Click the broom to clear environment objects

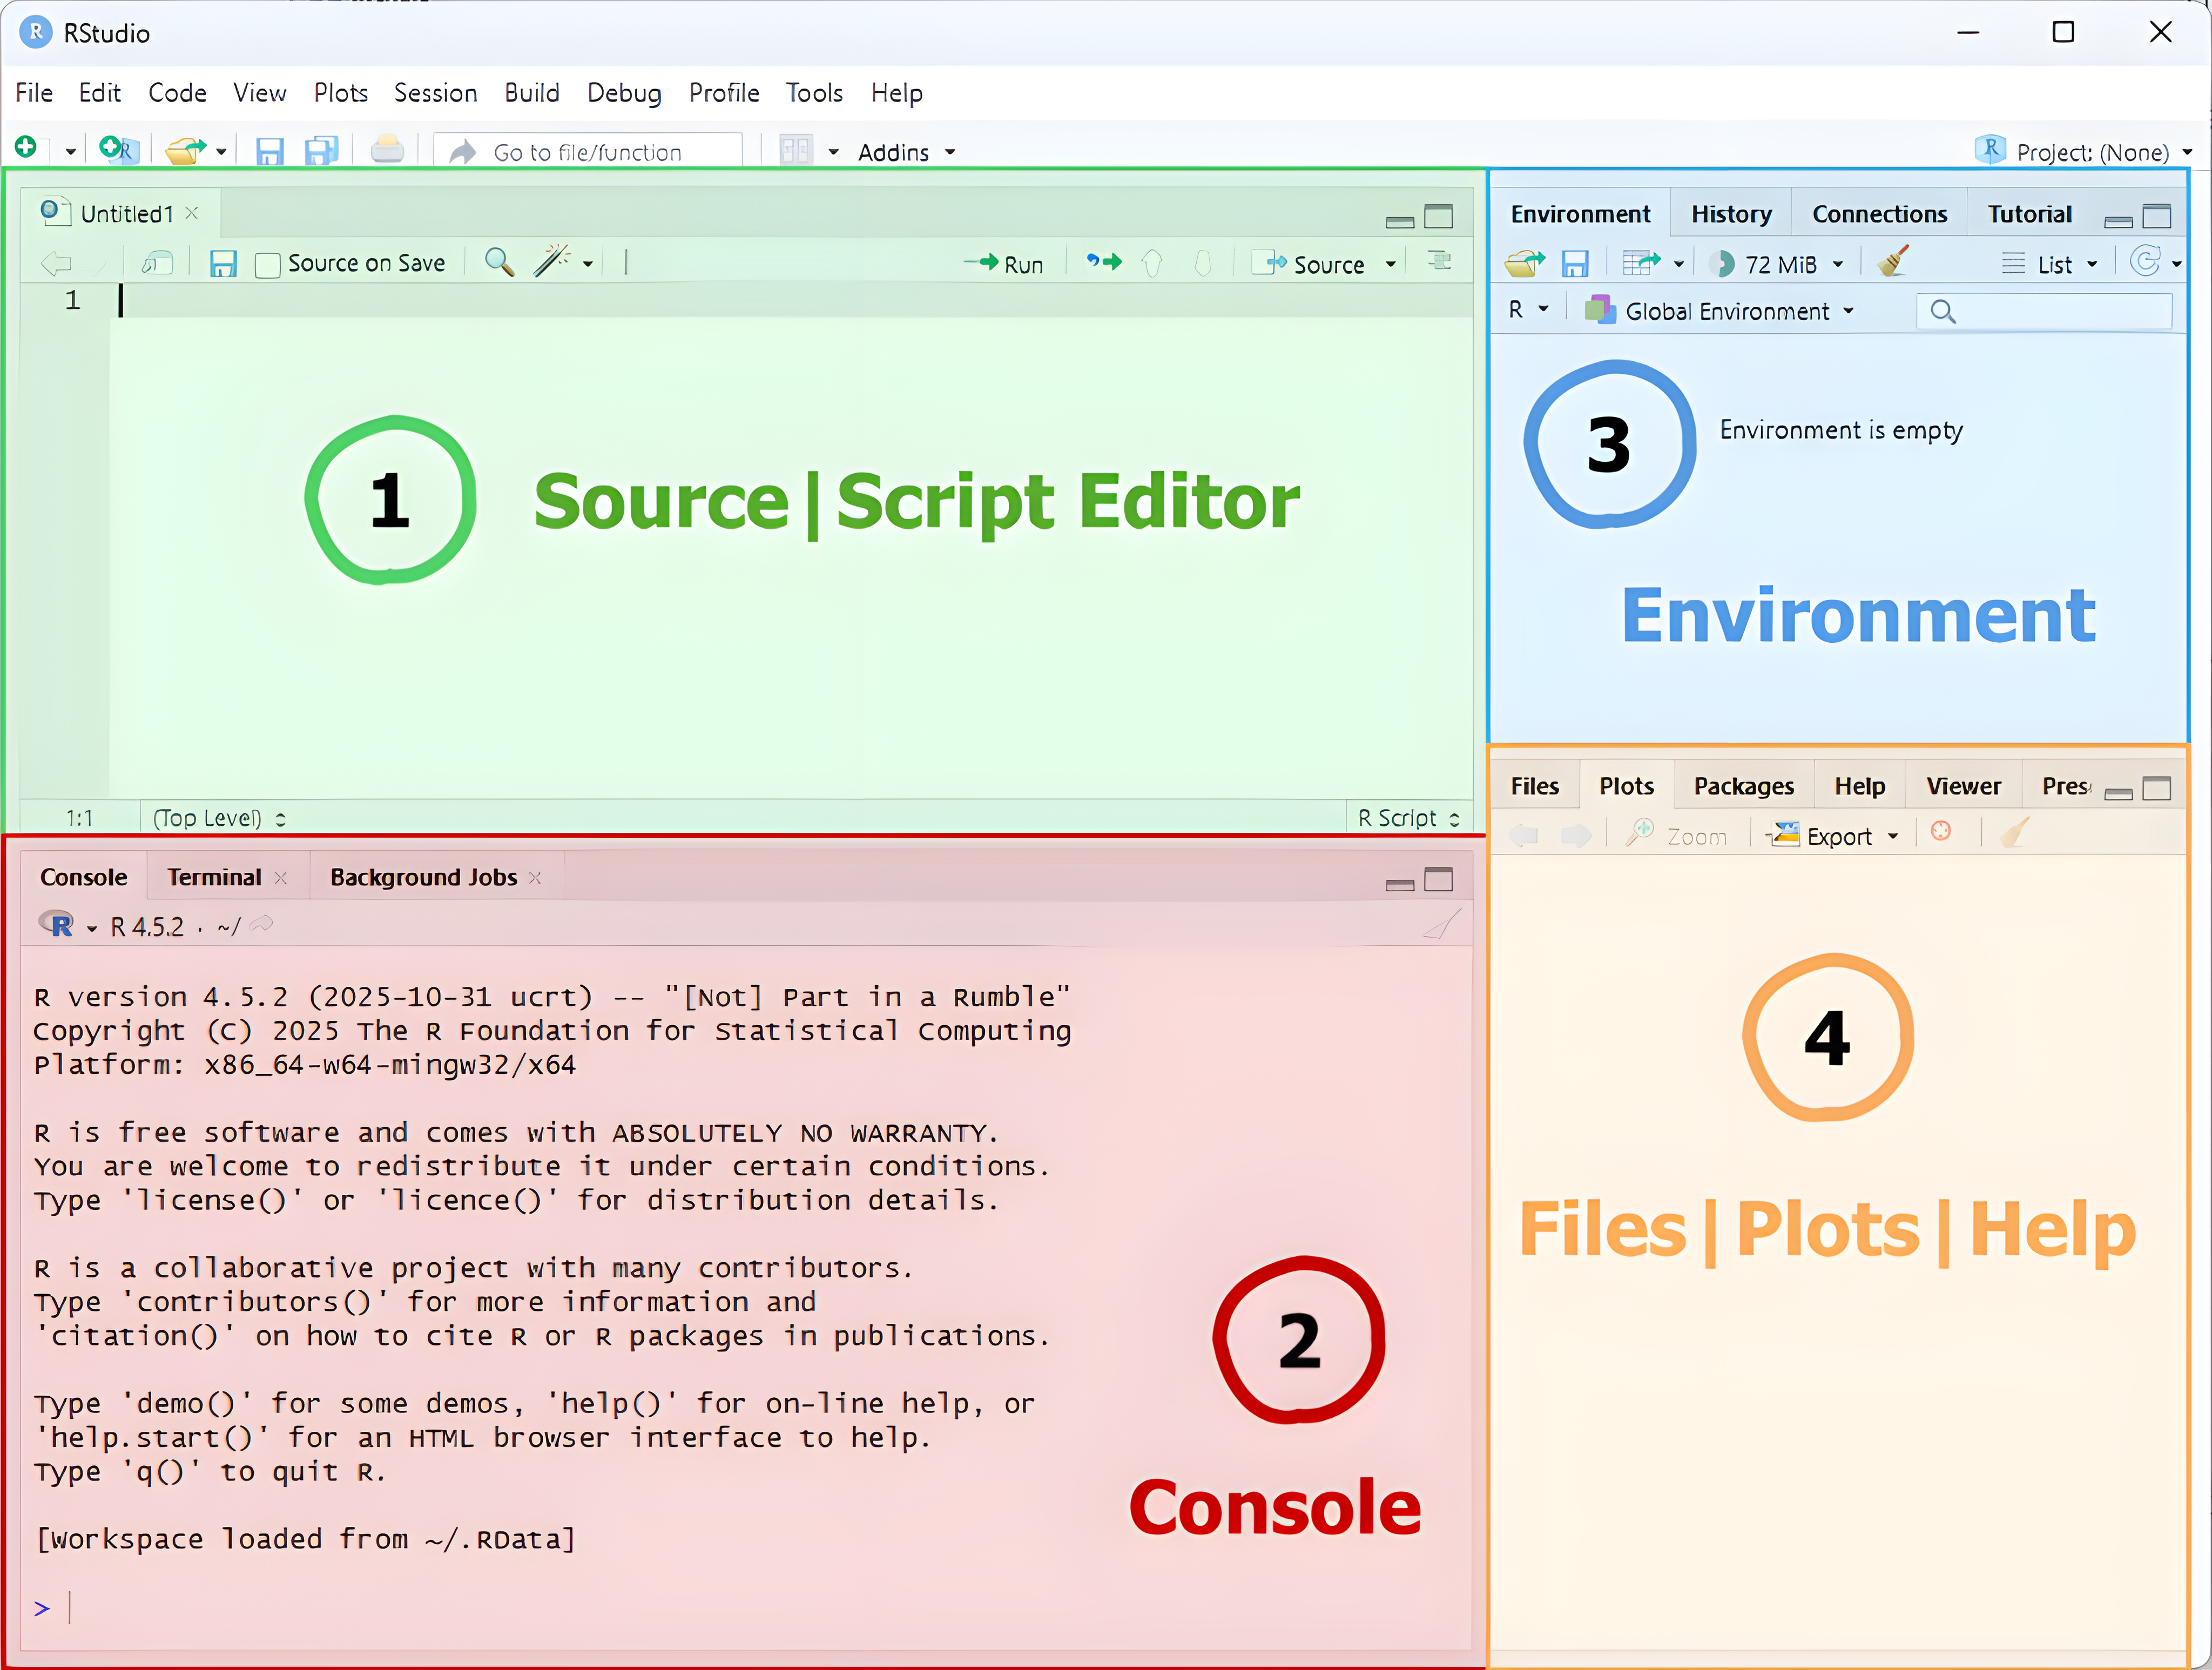[x=1892, y=263]
